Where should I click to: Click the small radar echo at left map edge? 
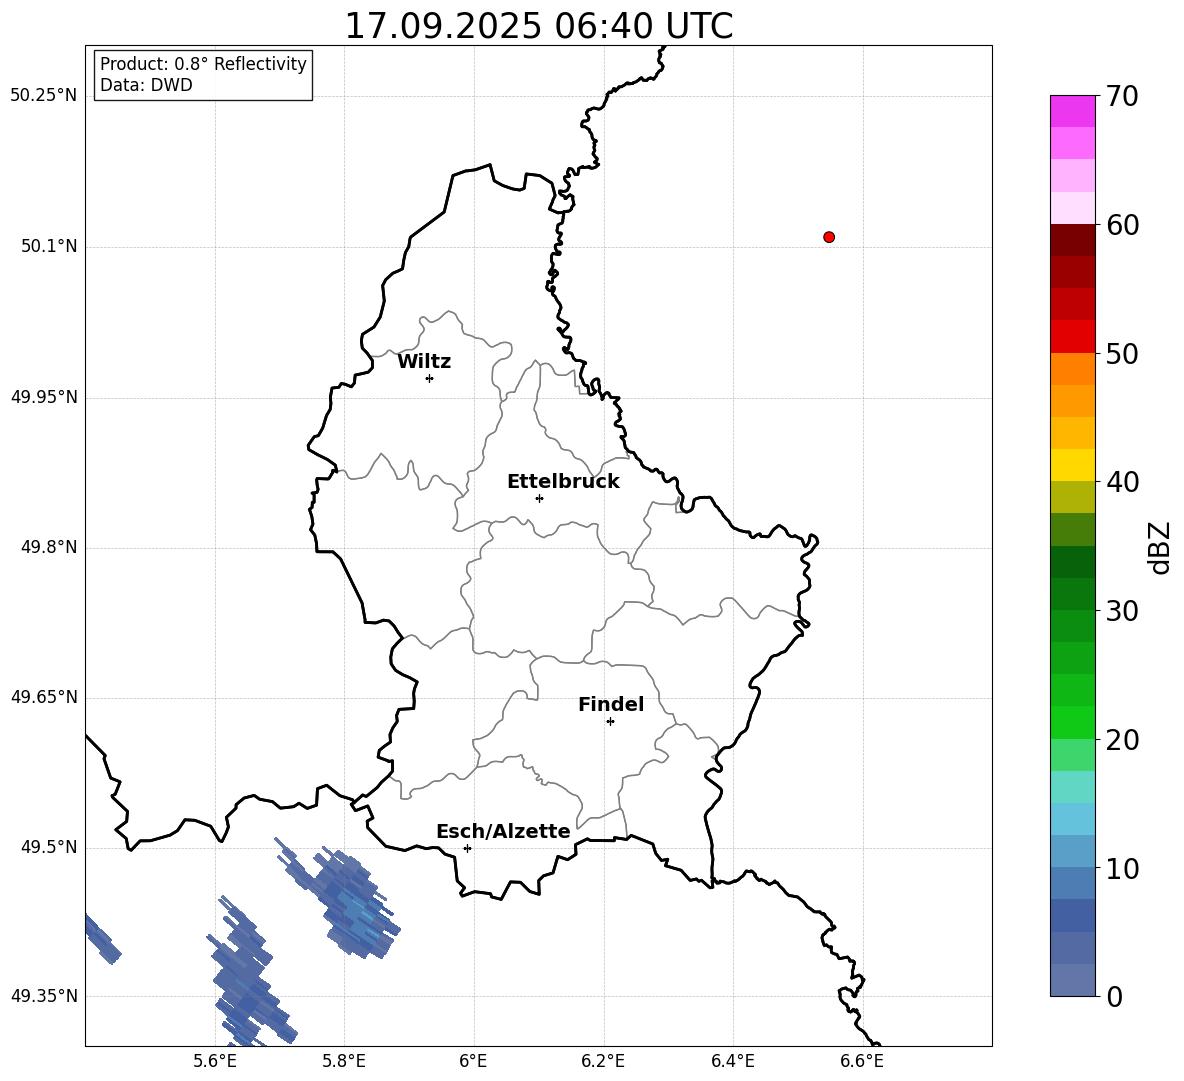click(103, 939)
